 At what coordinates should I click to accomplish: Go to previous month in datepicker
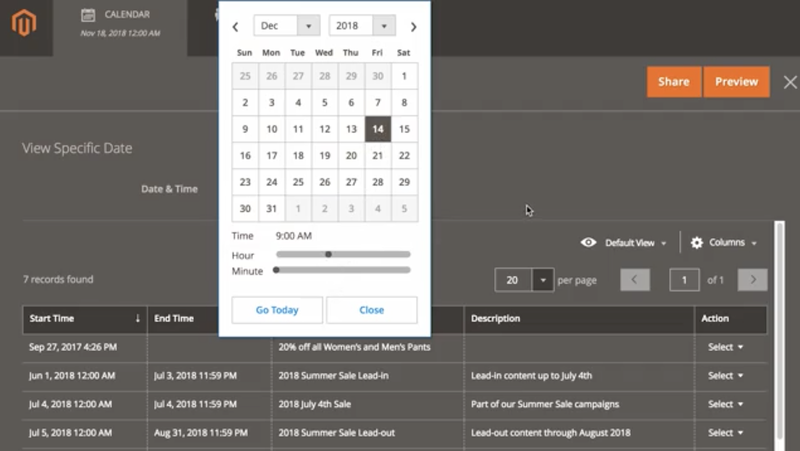pyautogui.click(x=235, y=27)
